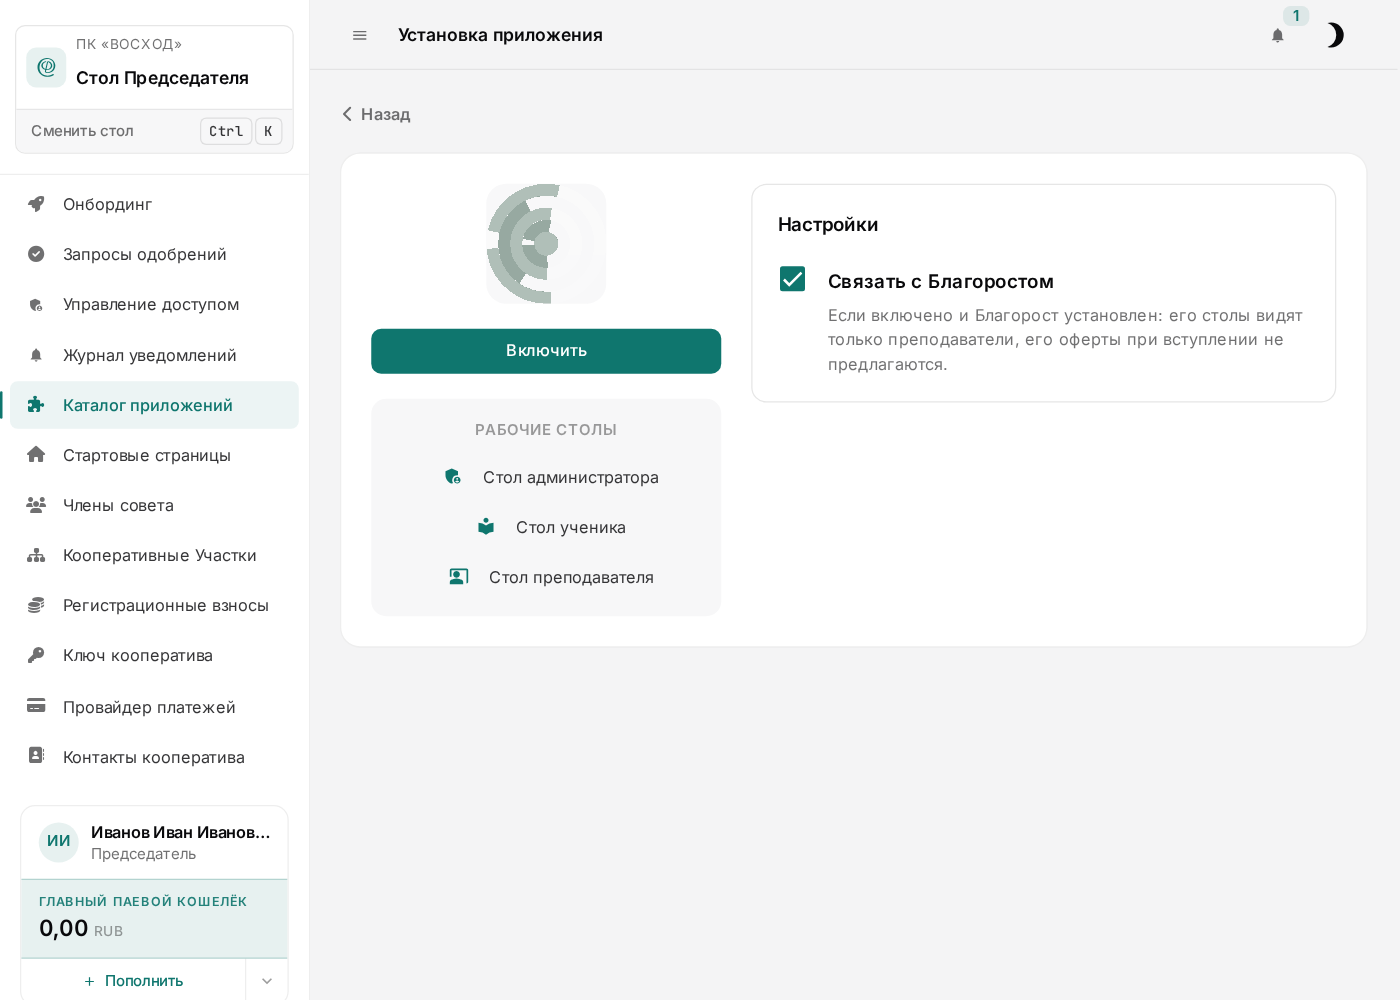Click the application logo thumbnail
This screenshot has width=1400, height=1000.
point(546,244)
